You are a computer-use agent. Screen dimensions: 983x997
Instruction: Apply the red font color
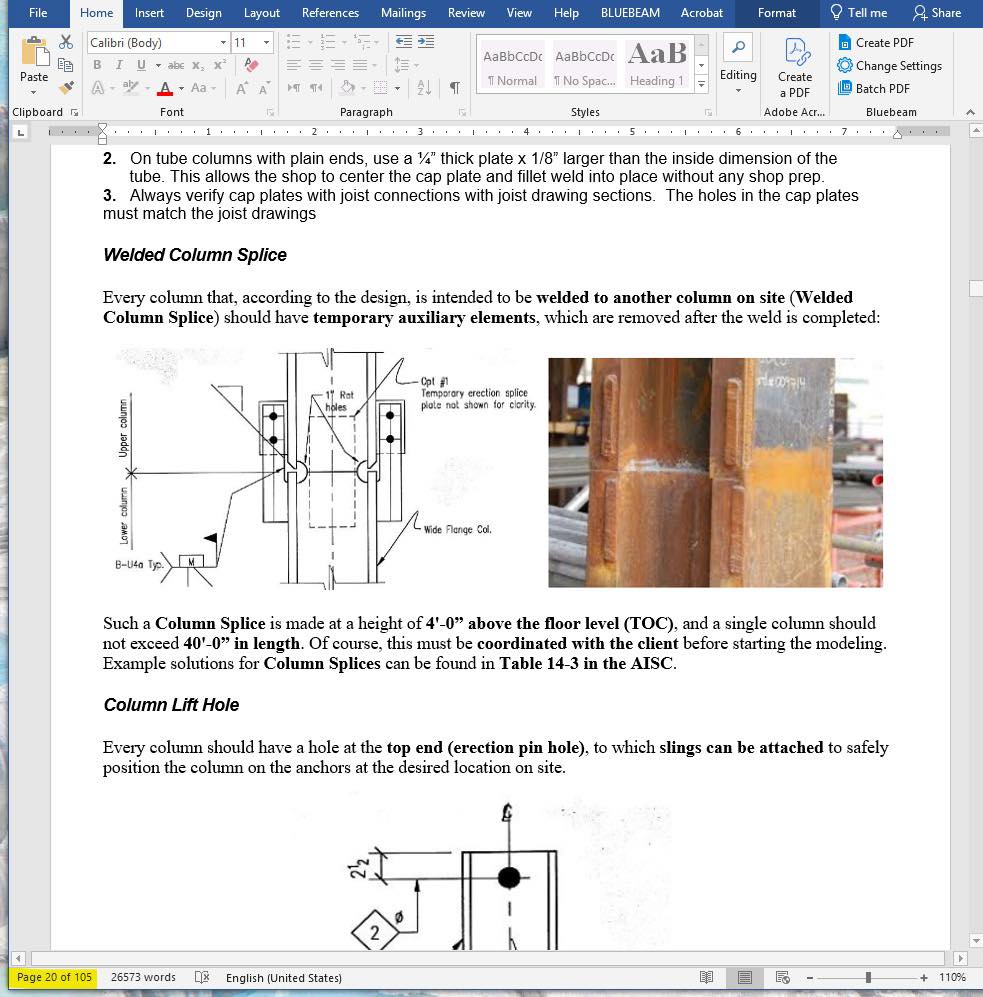click(x=165, y=88)
